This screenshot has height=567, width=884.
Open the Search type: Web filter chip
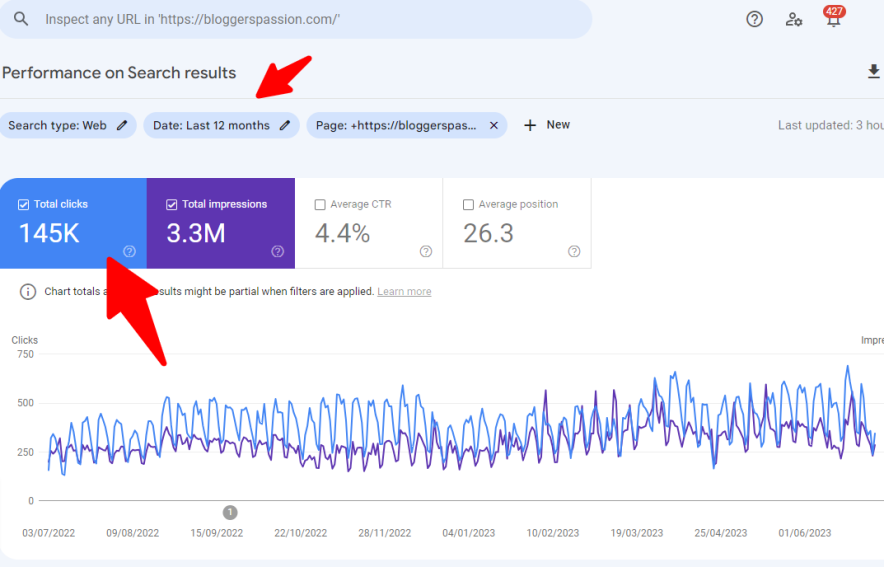point(57,125)
